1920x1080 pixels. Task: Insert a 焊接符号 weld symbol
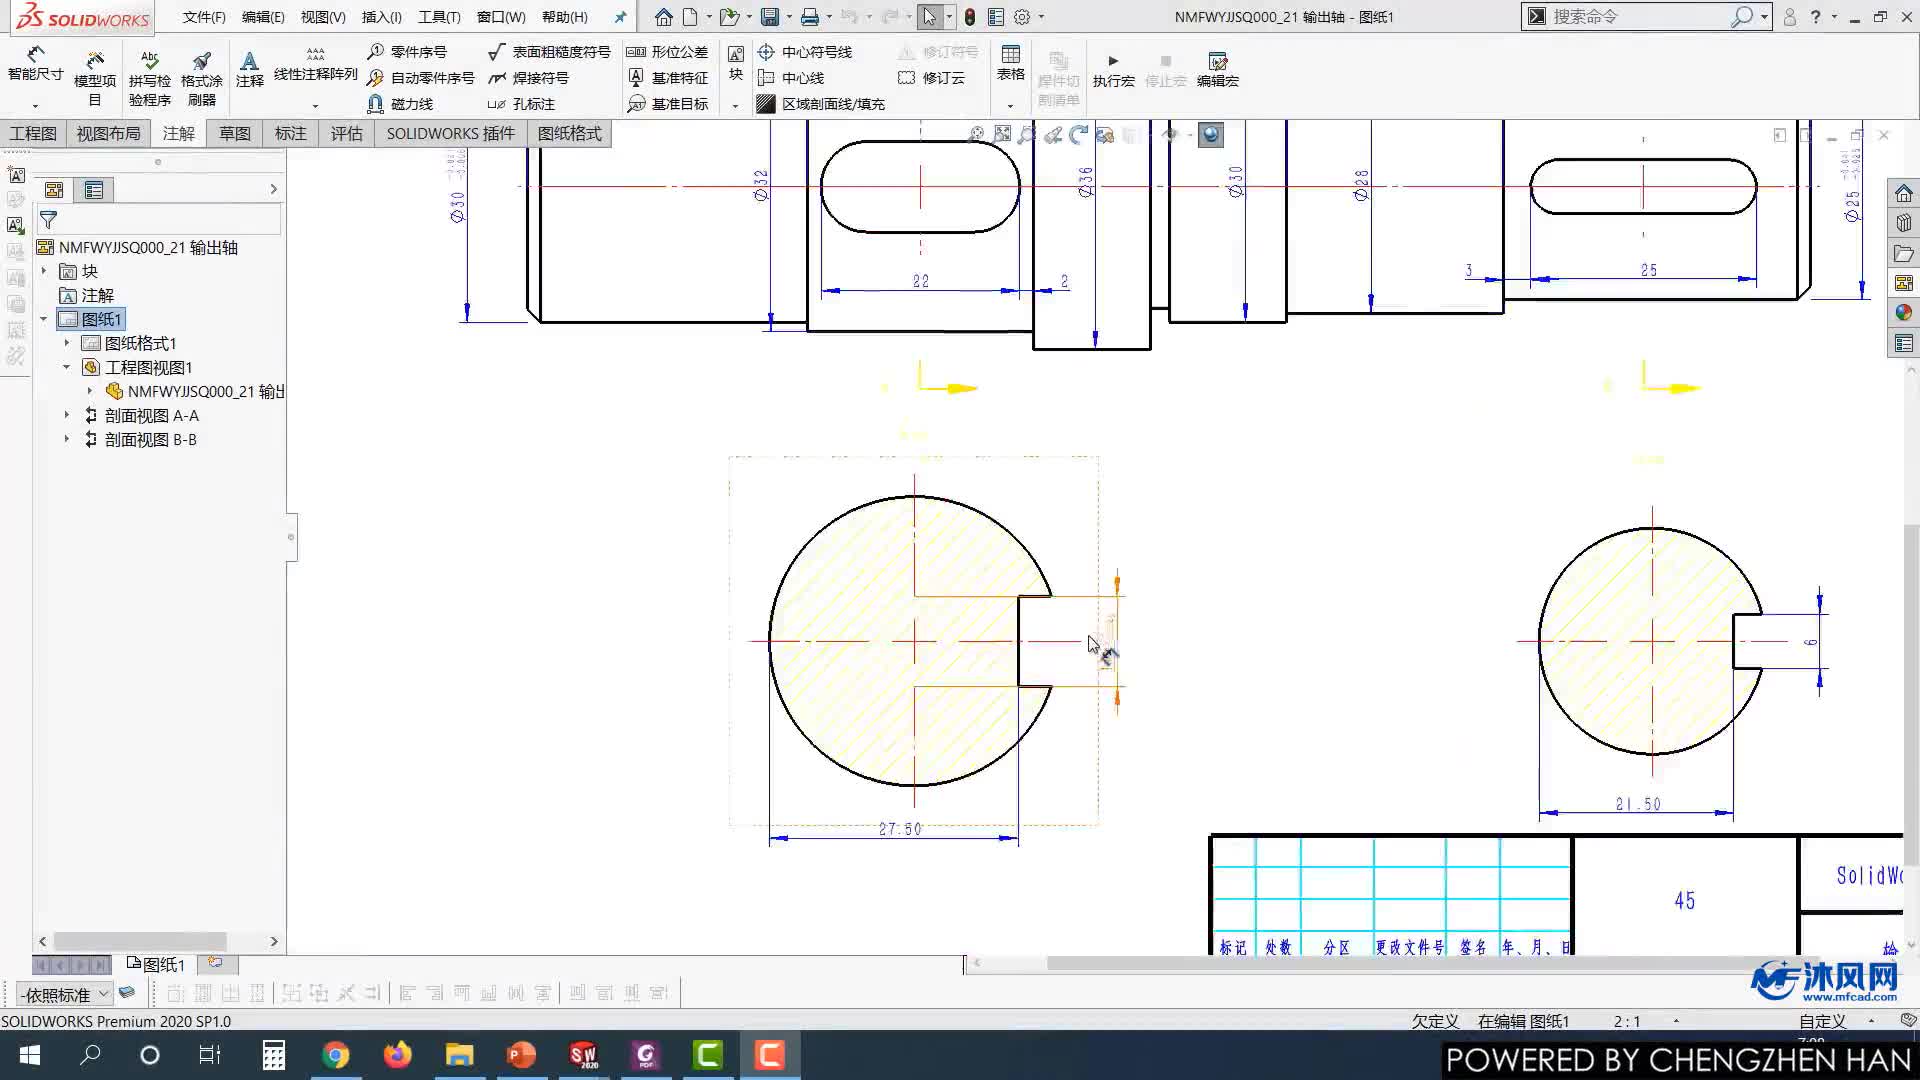(x=528, y=78)
